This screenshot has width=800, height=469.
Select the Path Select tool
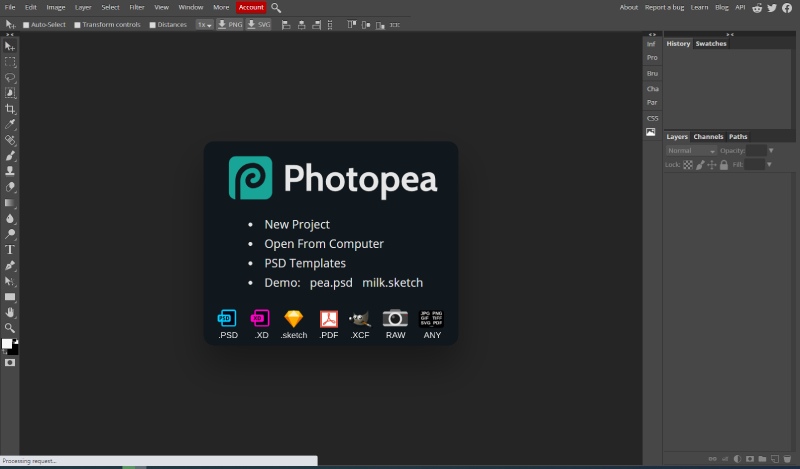pyautogui.click(x=10, y=281)
